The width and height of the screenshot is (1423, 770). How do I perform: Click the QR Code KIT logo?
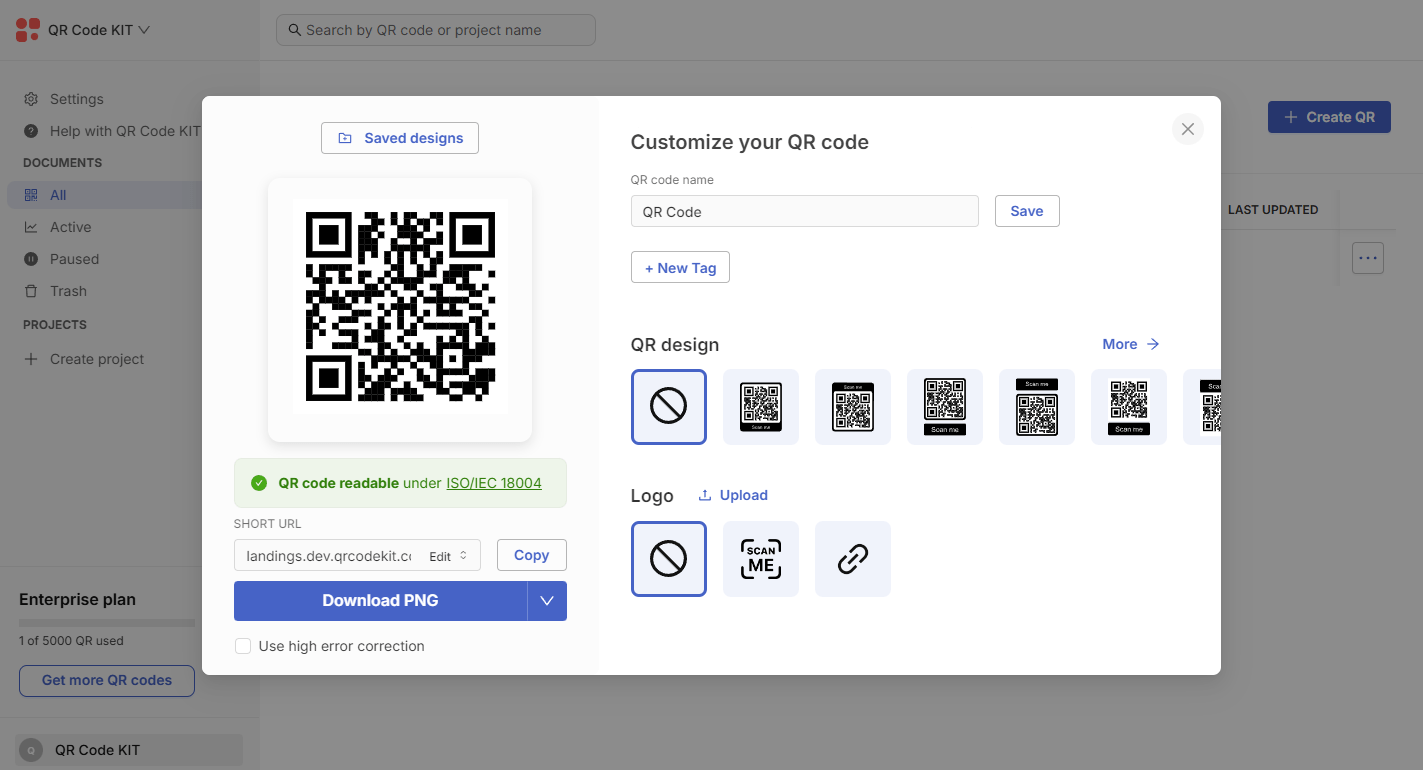coord(27,29)
